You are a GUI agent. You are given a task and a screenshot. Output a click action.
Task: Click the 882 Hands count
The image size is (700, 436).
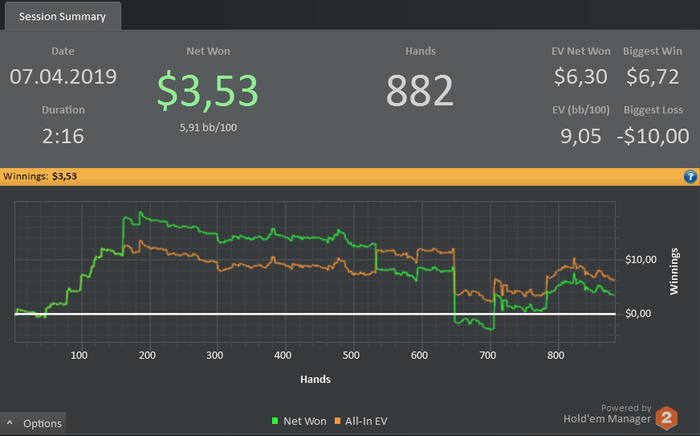pos(420,91)
